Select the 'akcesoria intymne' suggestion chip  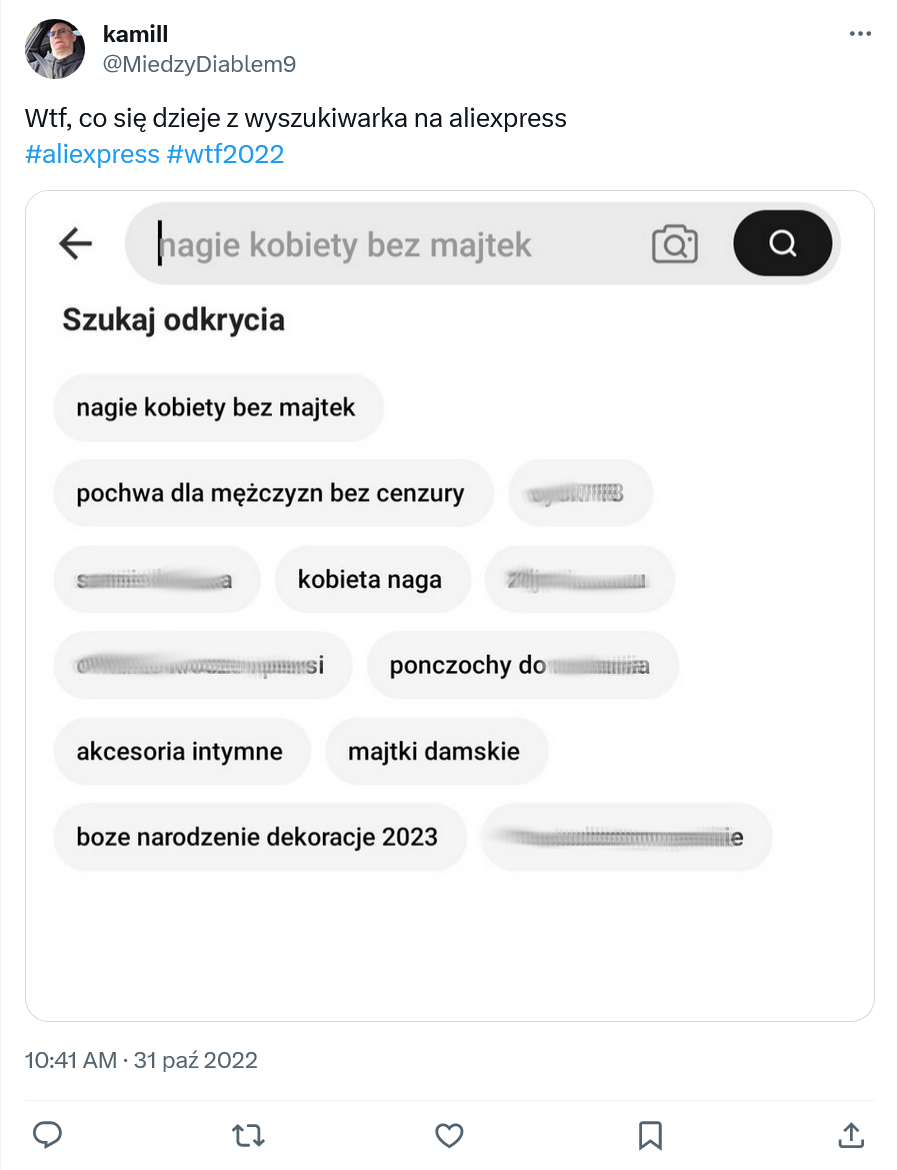(181, 751)
